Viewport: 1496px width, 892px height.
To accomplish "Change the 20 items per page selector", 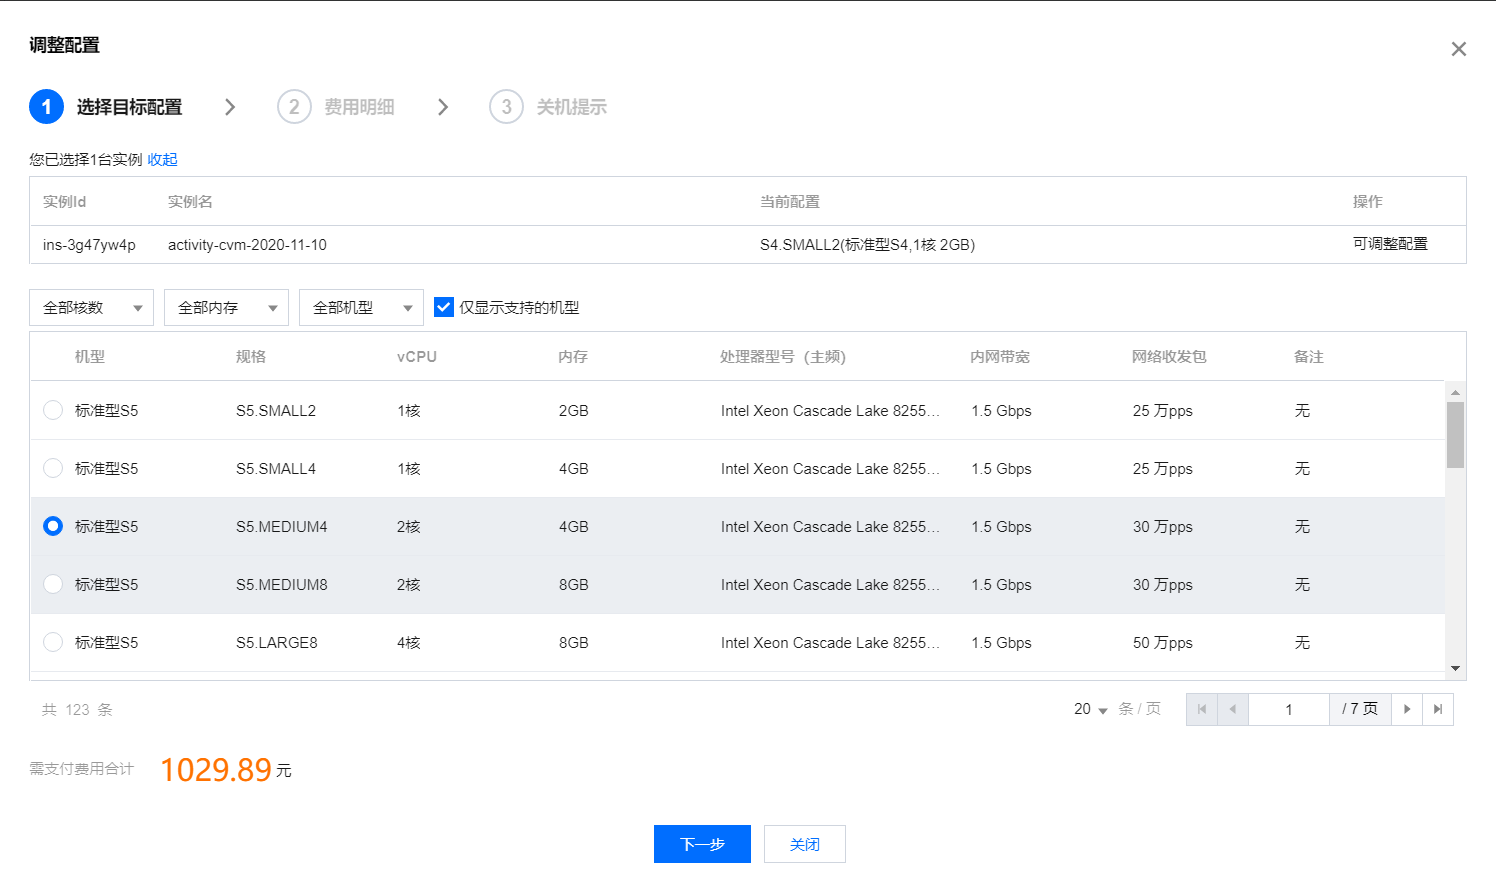I will (1090, 709).
